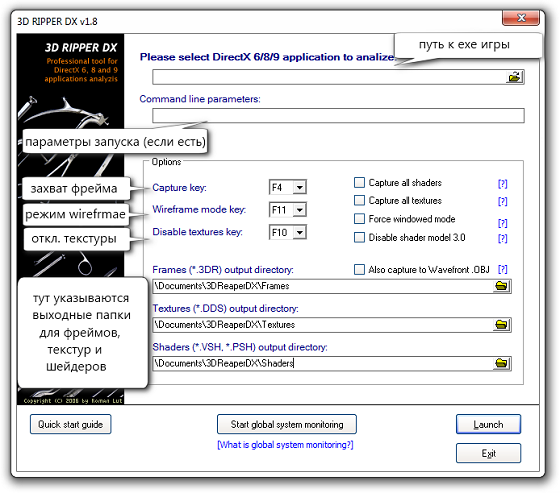Screen dimensions: 560x493
Task: Enable Capture all textures checkbox
Action: (359, 200)
